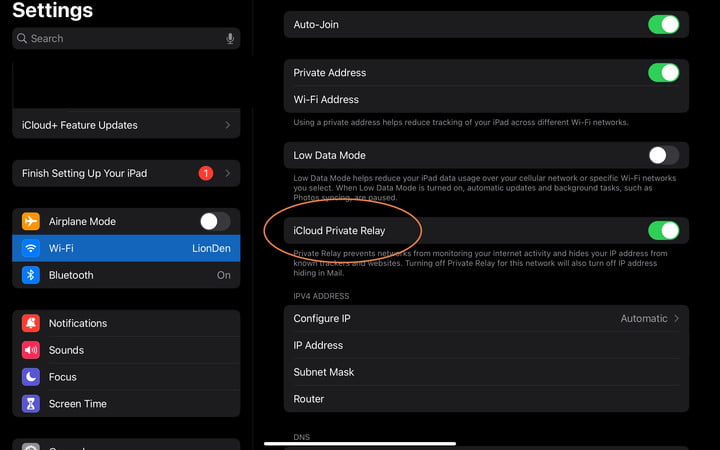Tap the Private Address label
720x450 pixels.
(x=330, y=73)
